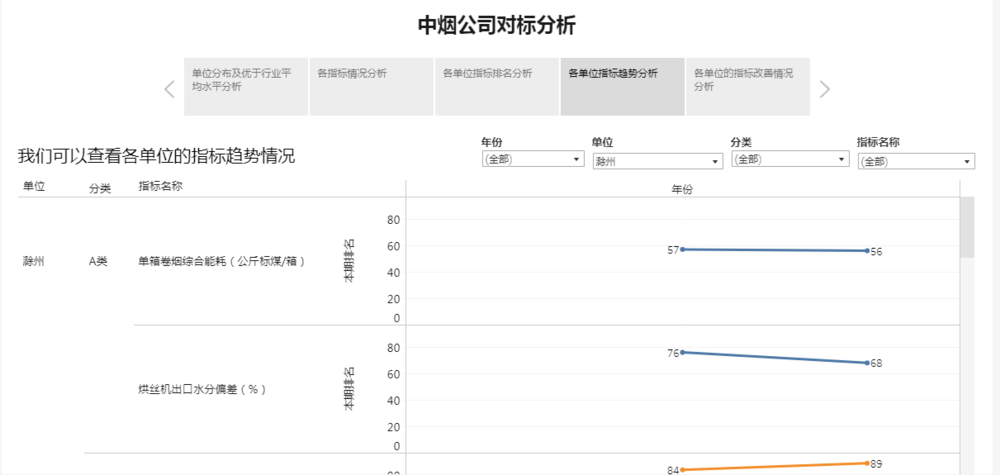Click the 单箱卷烟综合能耗 indicator label
The image size is (1000, 475).
point(221,261)
